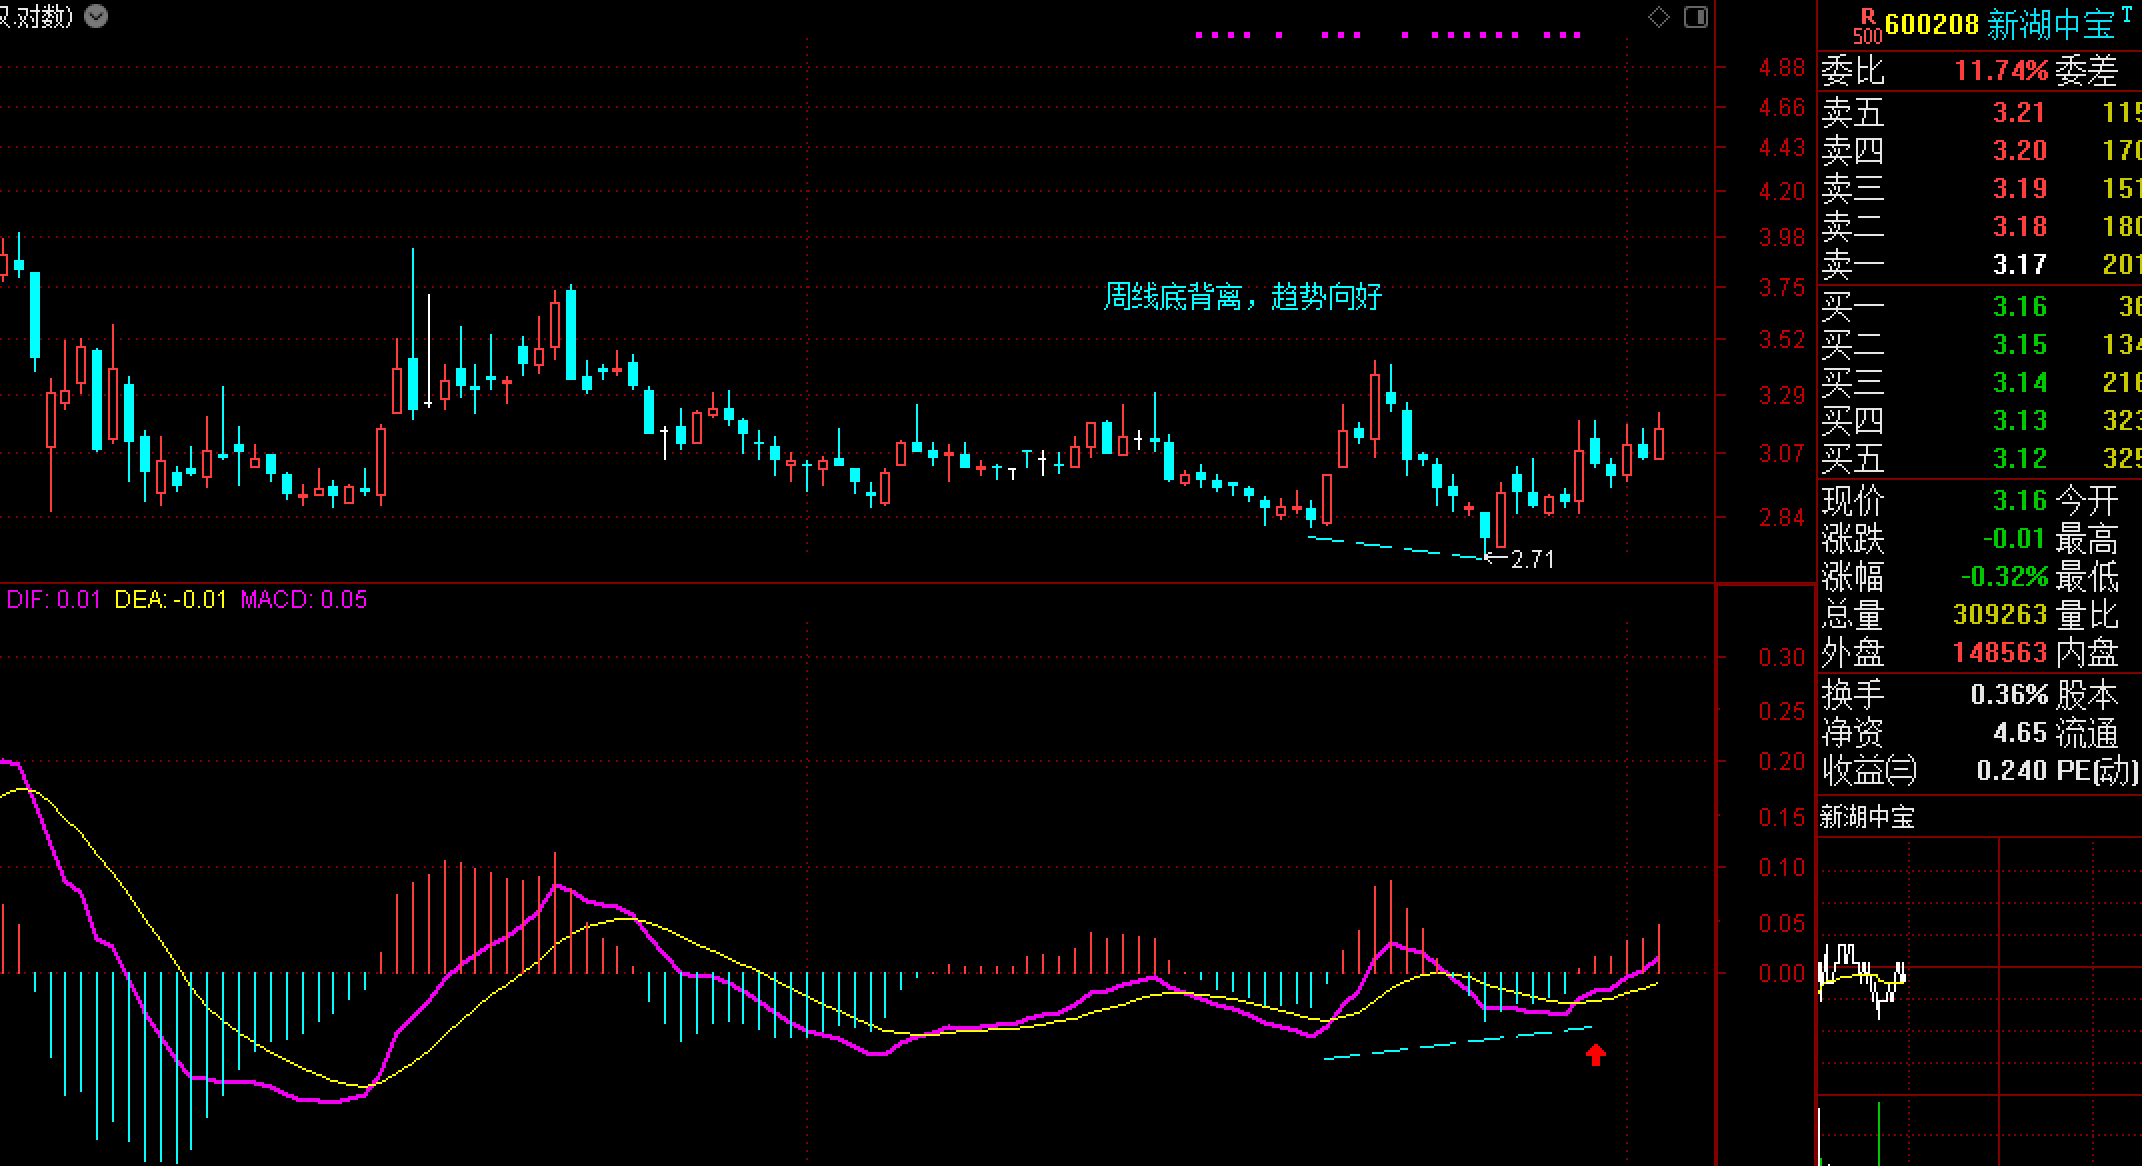
Task: Select the 买三 price 3.14
Action: tap(2020, 383)
